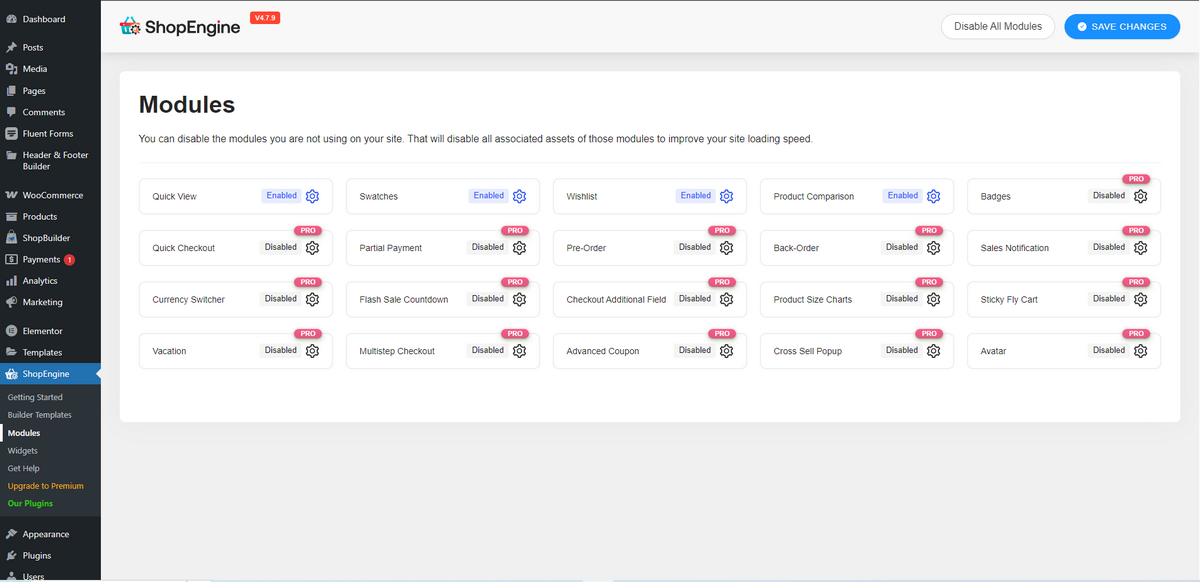This screenshot has width=1200, height=582.
Task: Click the Get Help link
Action: tap(24, 468)
